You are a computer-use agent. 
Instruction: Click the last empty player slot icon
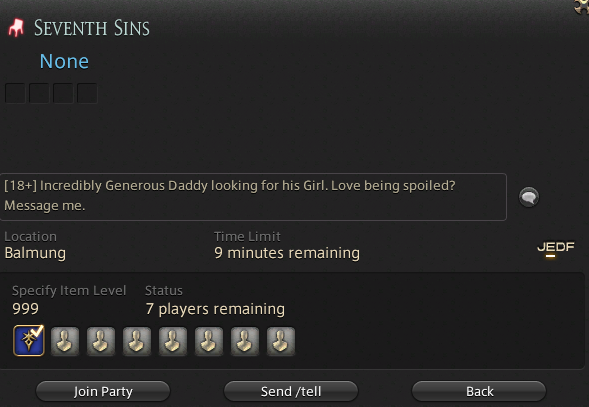tap(281, 341)
